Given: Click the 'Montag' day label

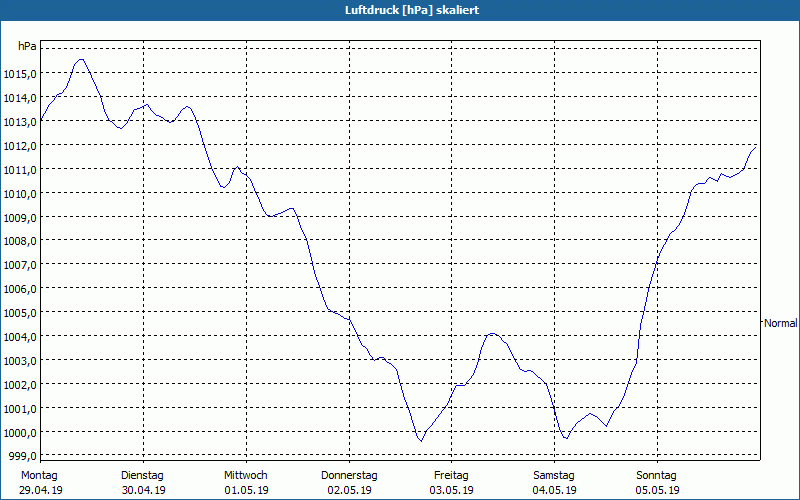Looking at the screenshot, I should (39, 476).
